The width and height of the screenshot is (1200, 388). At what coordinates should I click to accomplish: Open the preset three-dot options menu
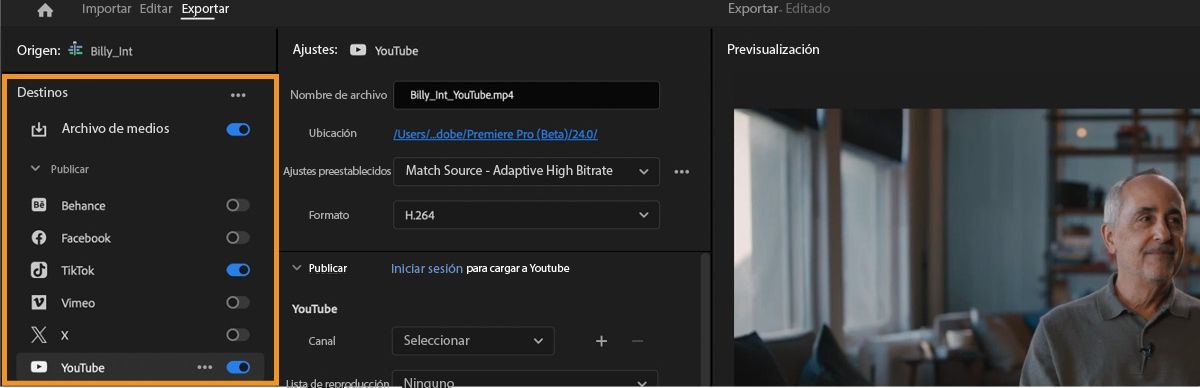click(682, 171)
